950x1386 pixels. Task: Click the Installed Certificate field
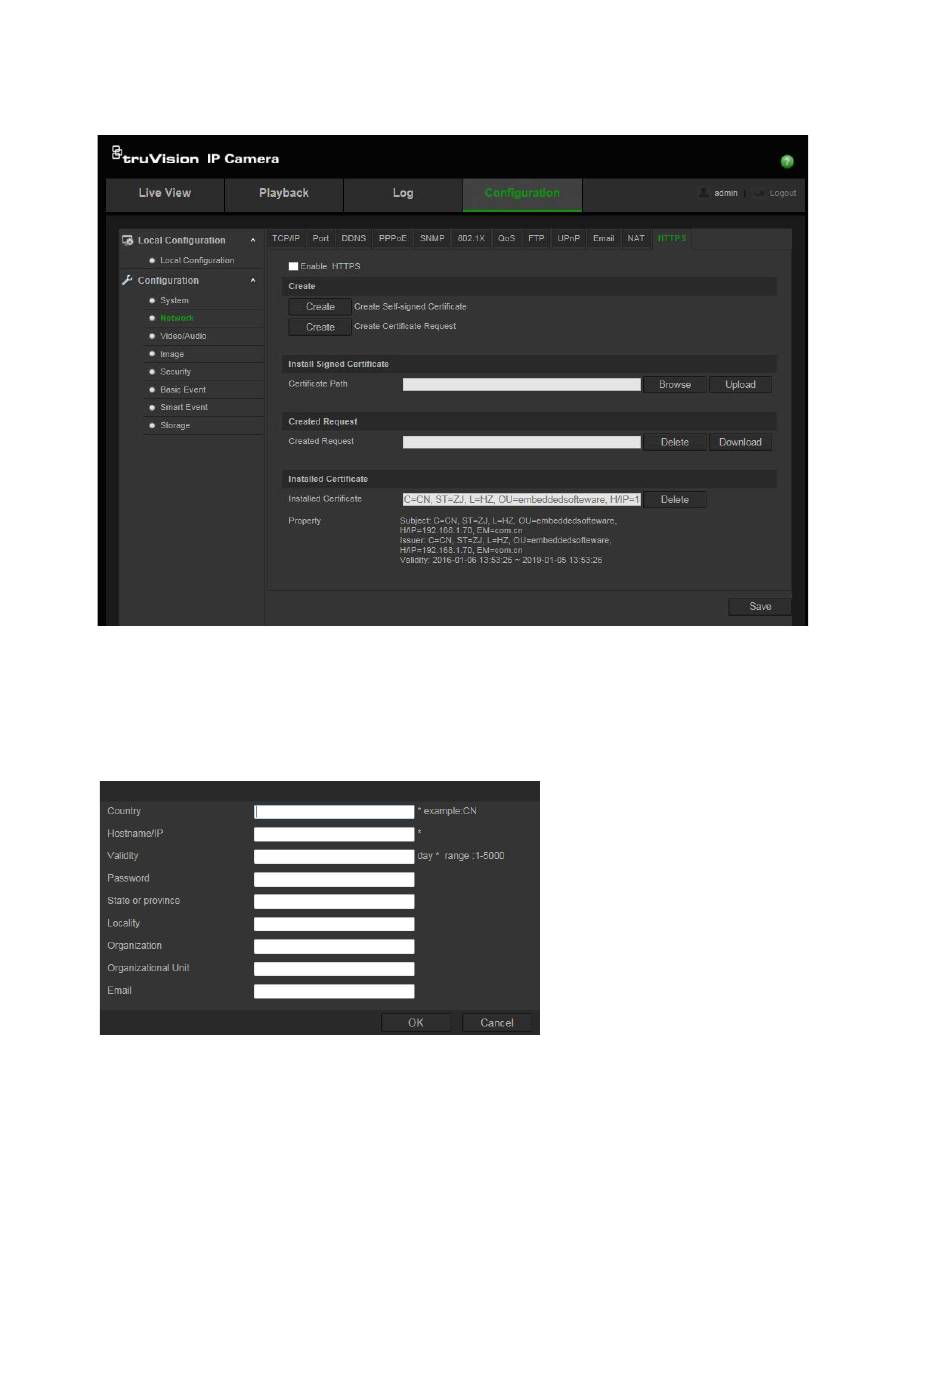point(522,499)
